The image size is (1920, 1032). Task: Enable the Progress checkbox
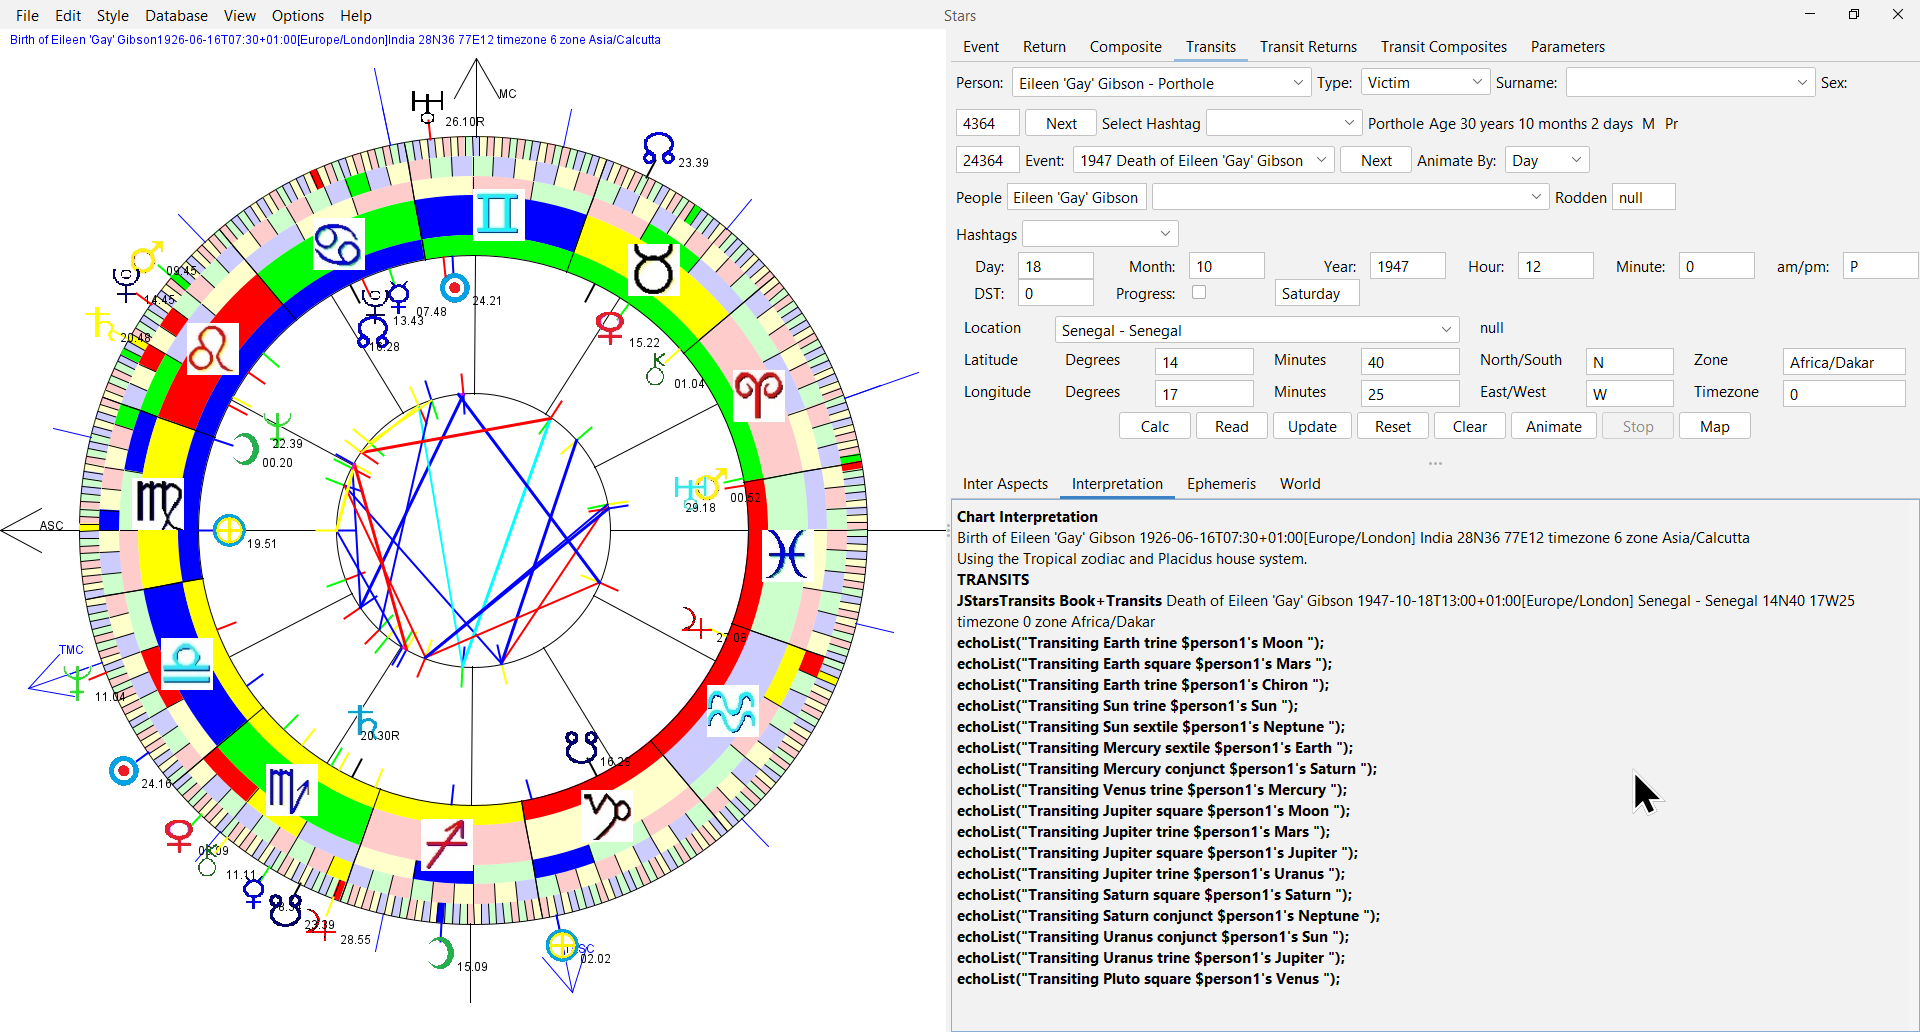point(1199,293)
